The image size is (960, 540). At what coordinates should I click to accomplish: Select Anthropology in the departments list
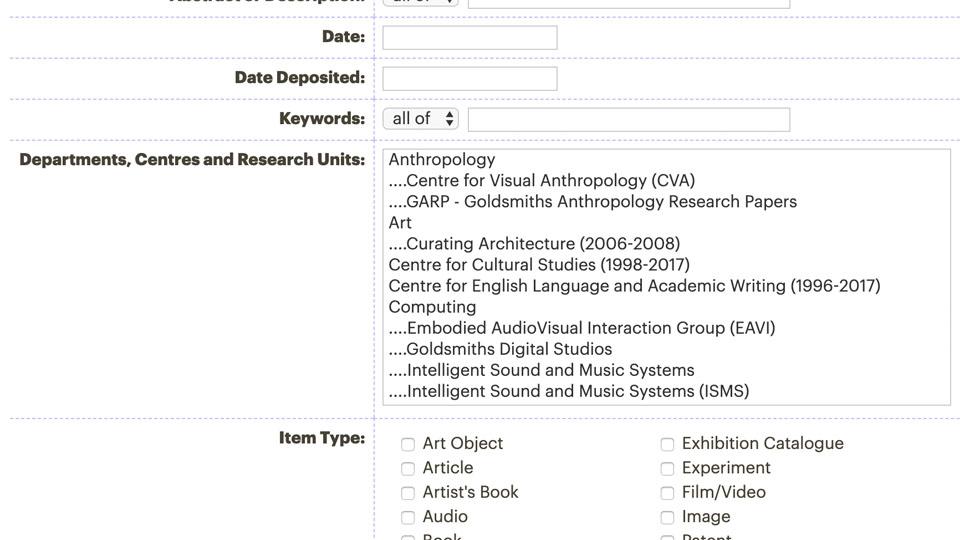point(442,160)
